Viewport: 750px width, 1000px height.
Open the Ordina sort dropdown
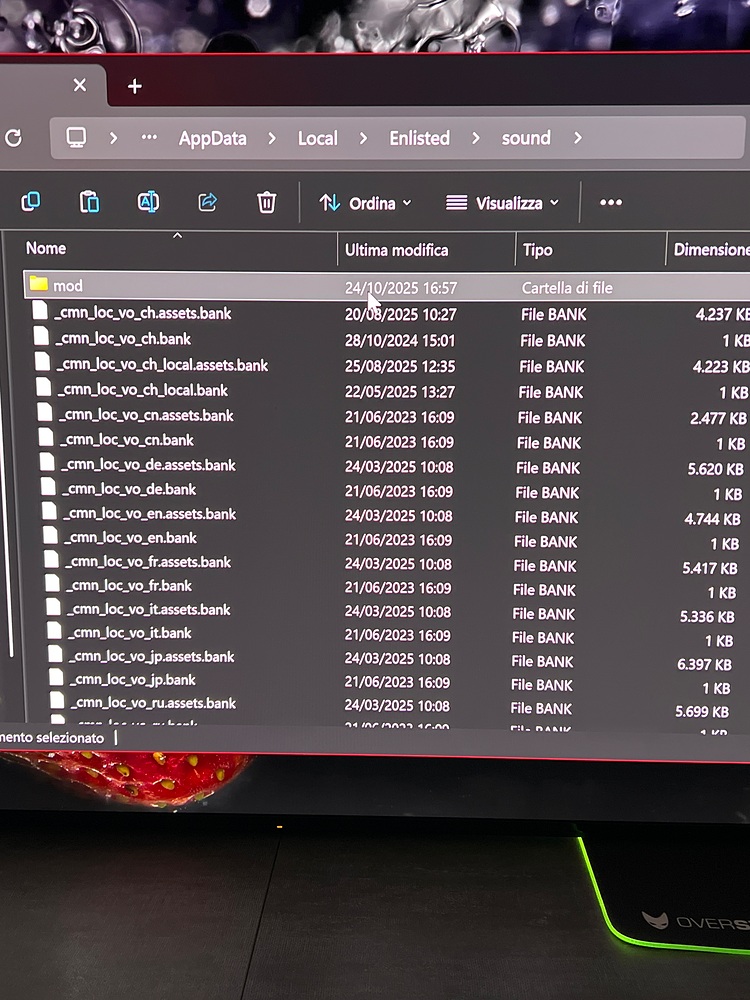(x=365, y=203)
